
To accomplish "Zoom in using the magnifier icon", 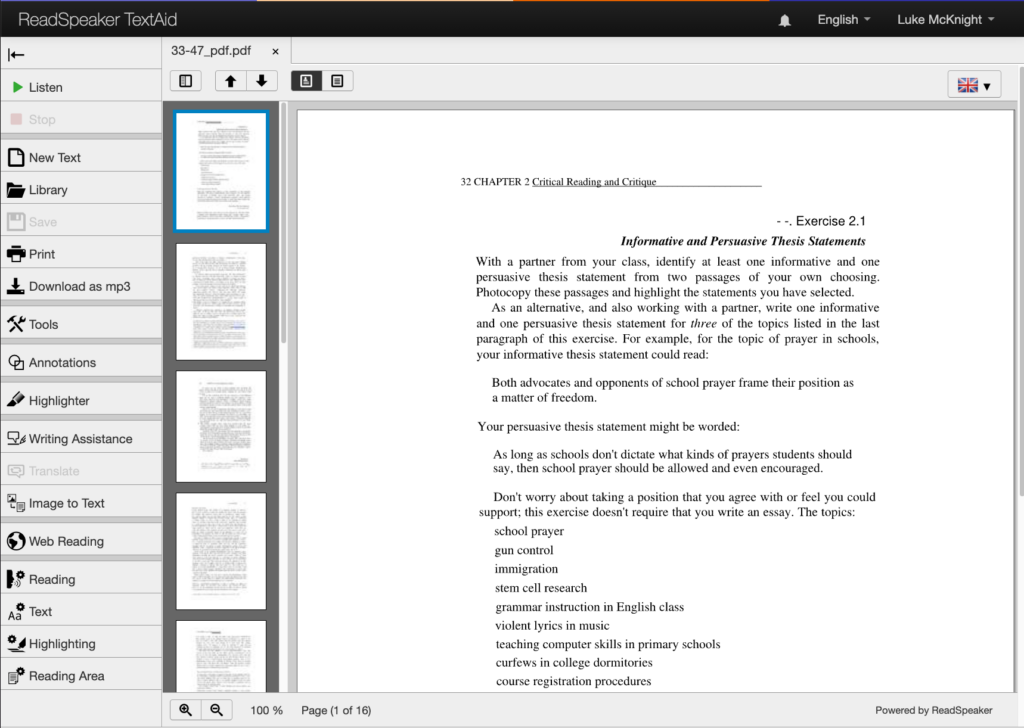I will click(x=185, y=710).
